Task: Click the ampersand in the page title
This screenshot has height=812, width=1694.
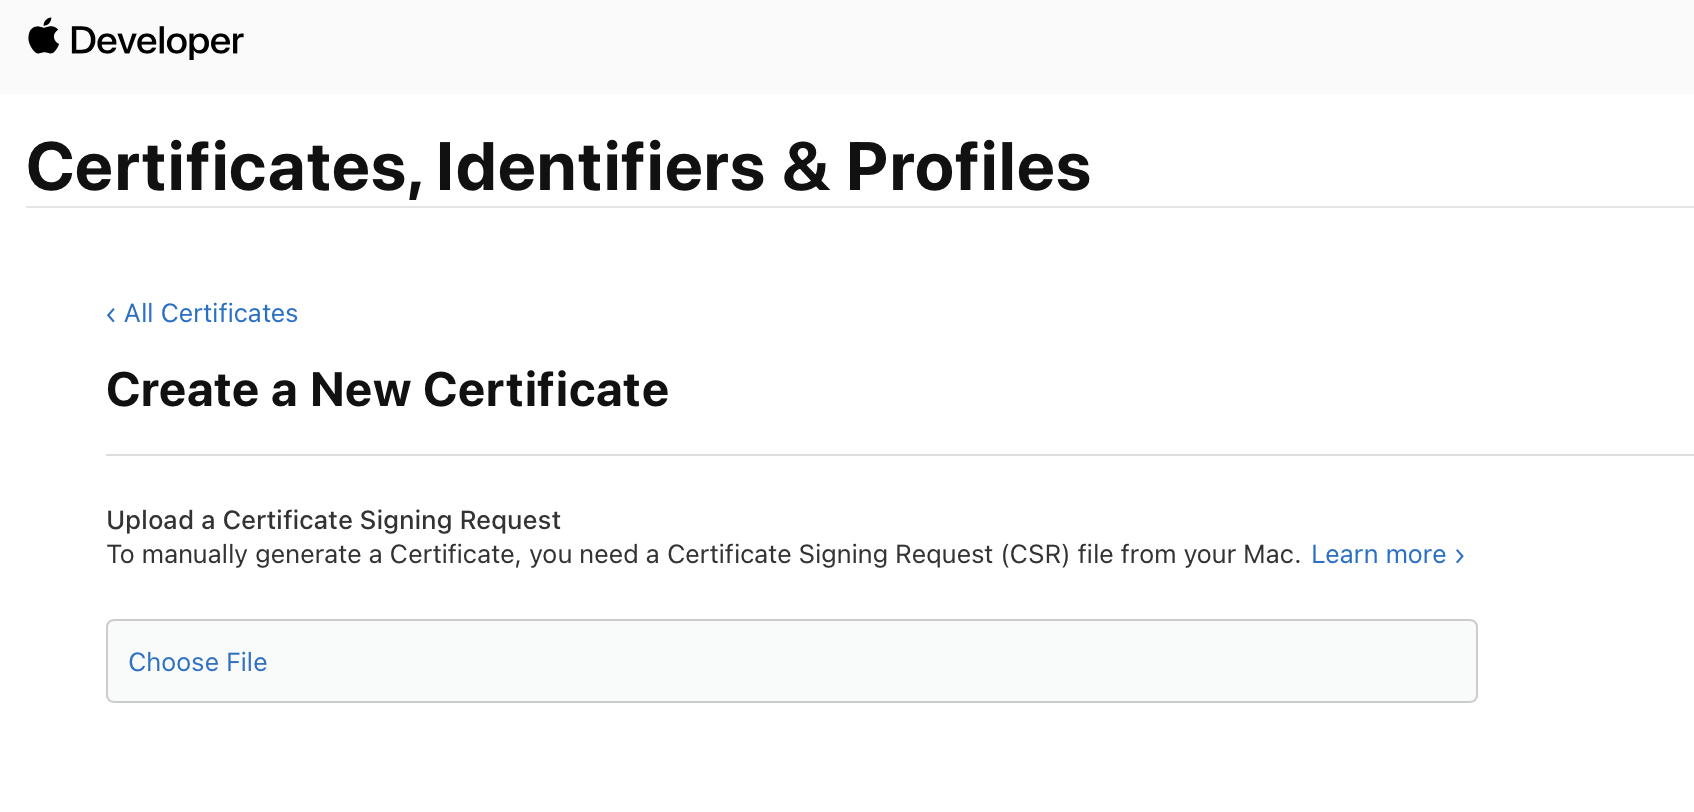Action: pyautogui.click(x=806, y=167)
